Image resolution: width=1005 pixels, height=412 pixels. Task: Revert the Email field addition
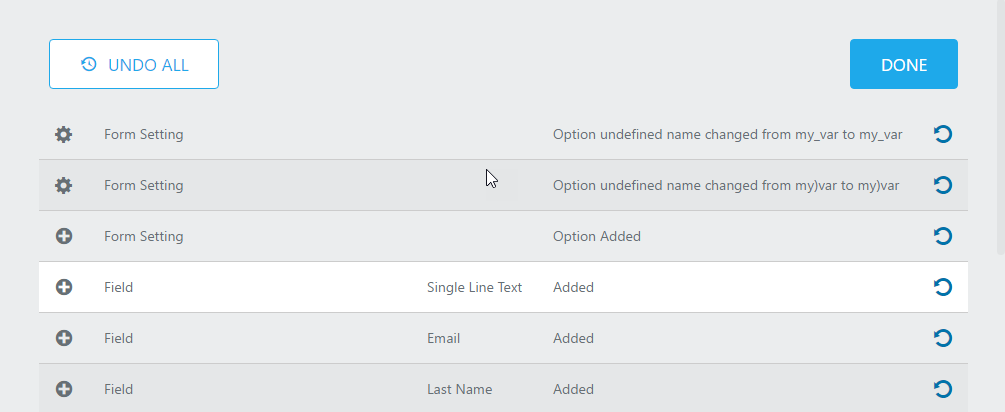point(942,338)
